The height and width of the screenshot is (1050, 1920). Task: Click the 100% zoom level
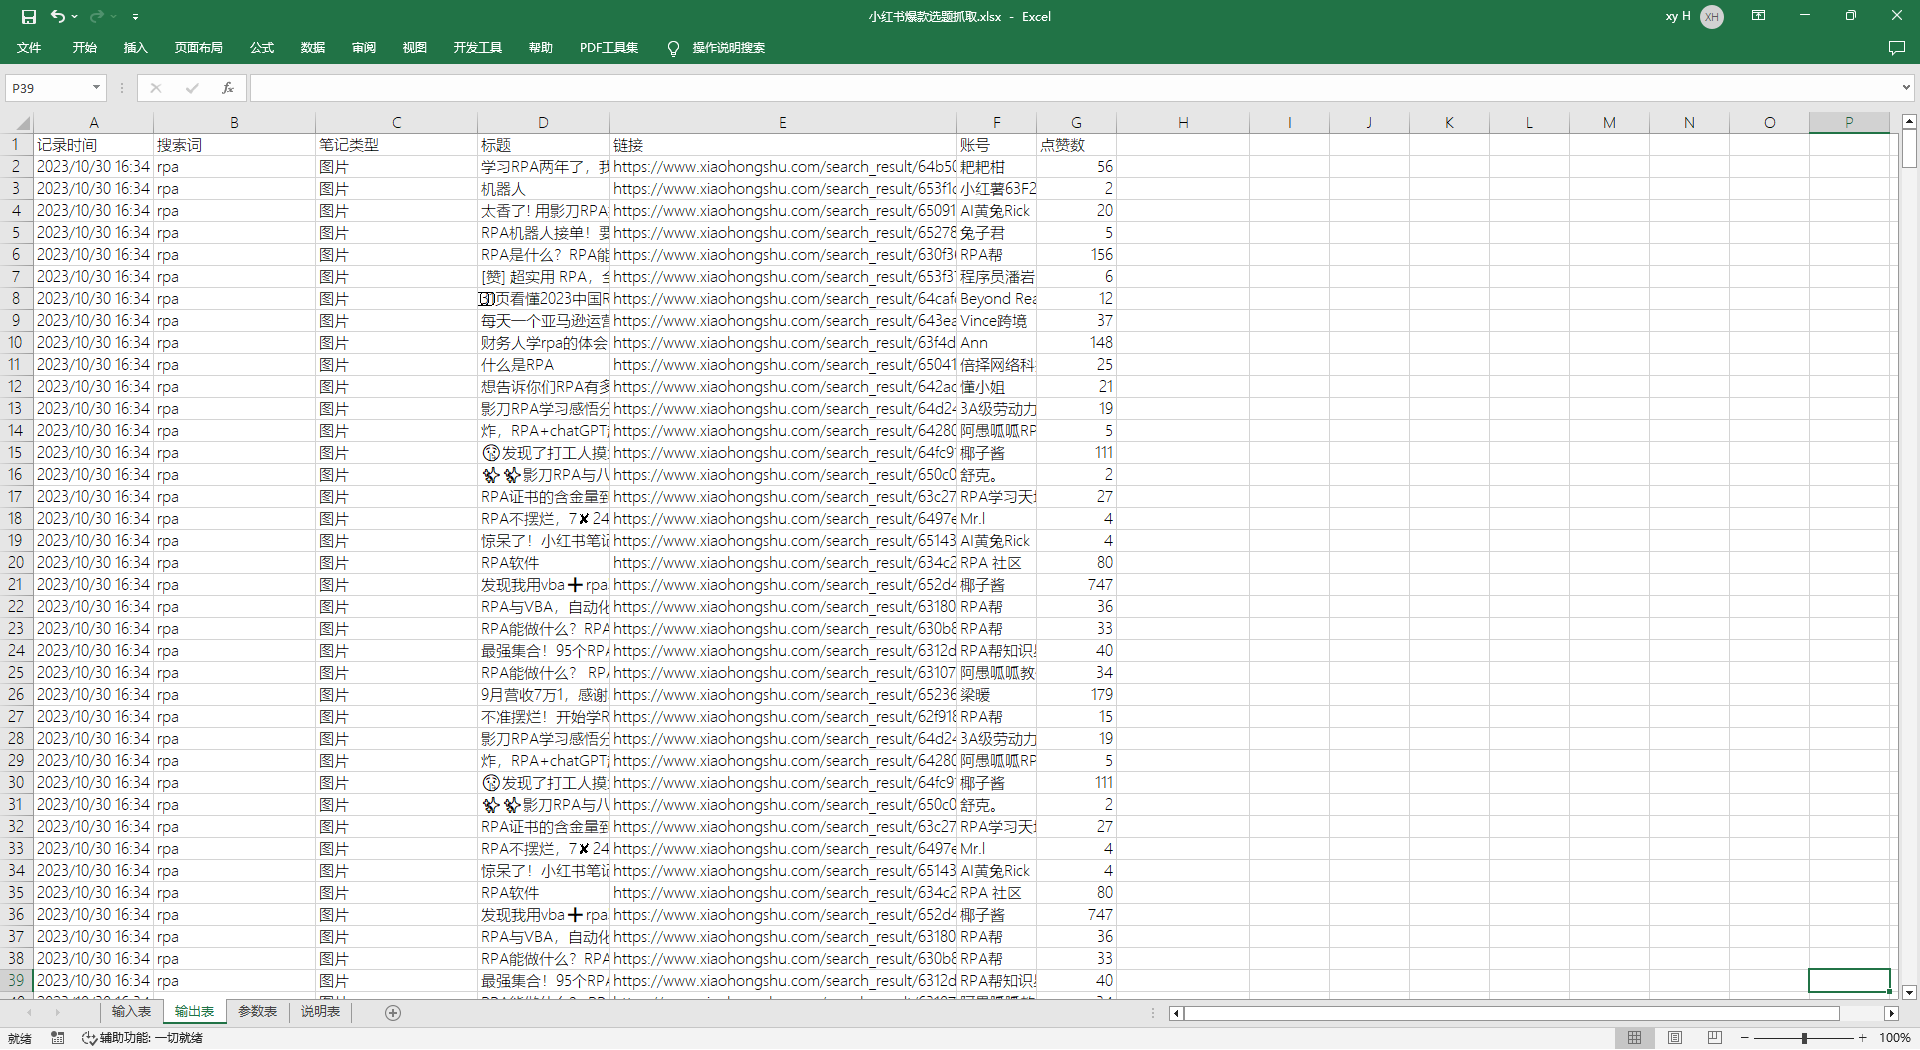pos(1894,1038)
